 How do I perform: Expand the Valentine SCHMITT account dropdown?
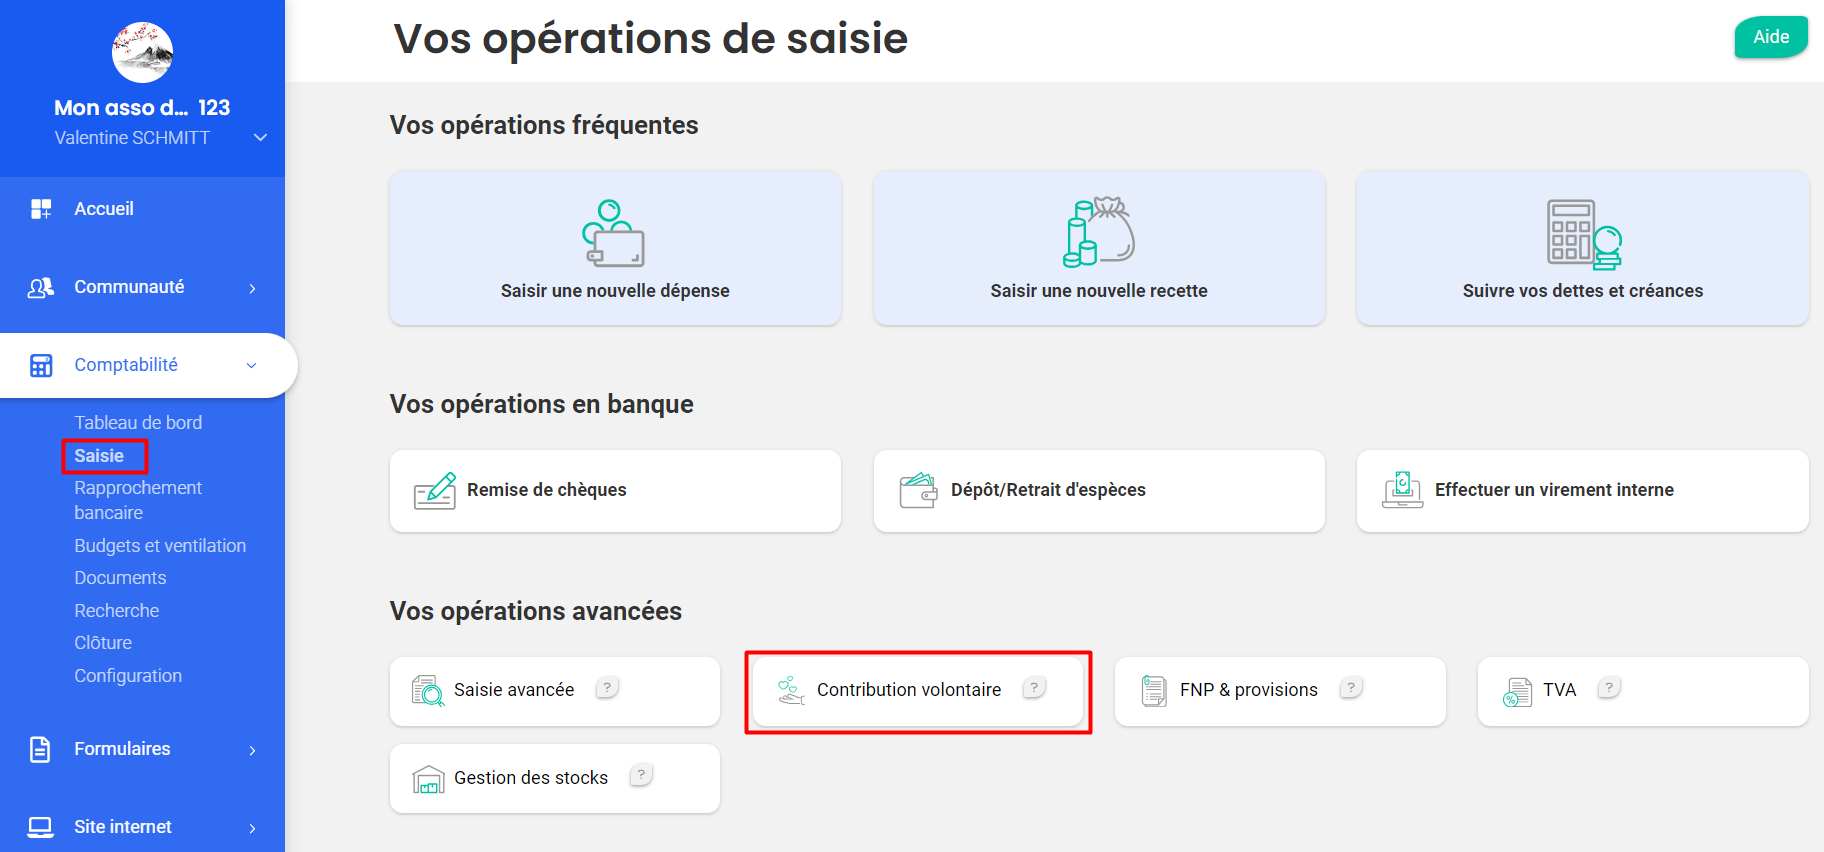[260, 138]
